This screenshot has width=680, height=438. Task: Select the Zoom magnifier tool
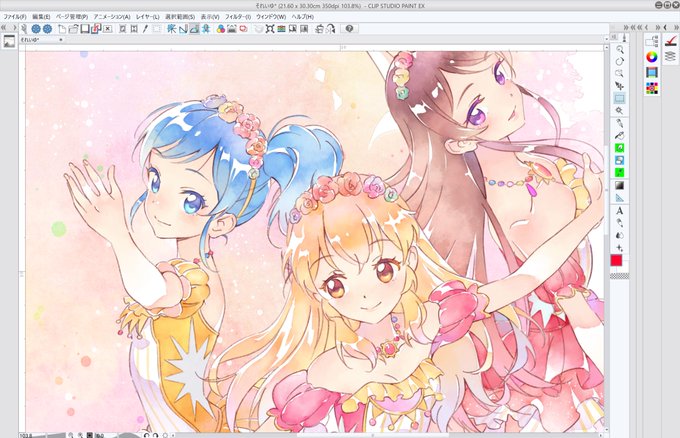coord(620,49)
